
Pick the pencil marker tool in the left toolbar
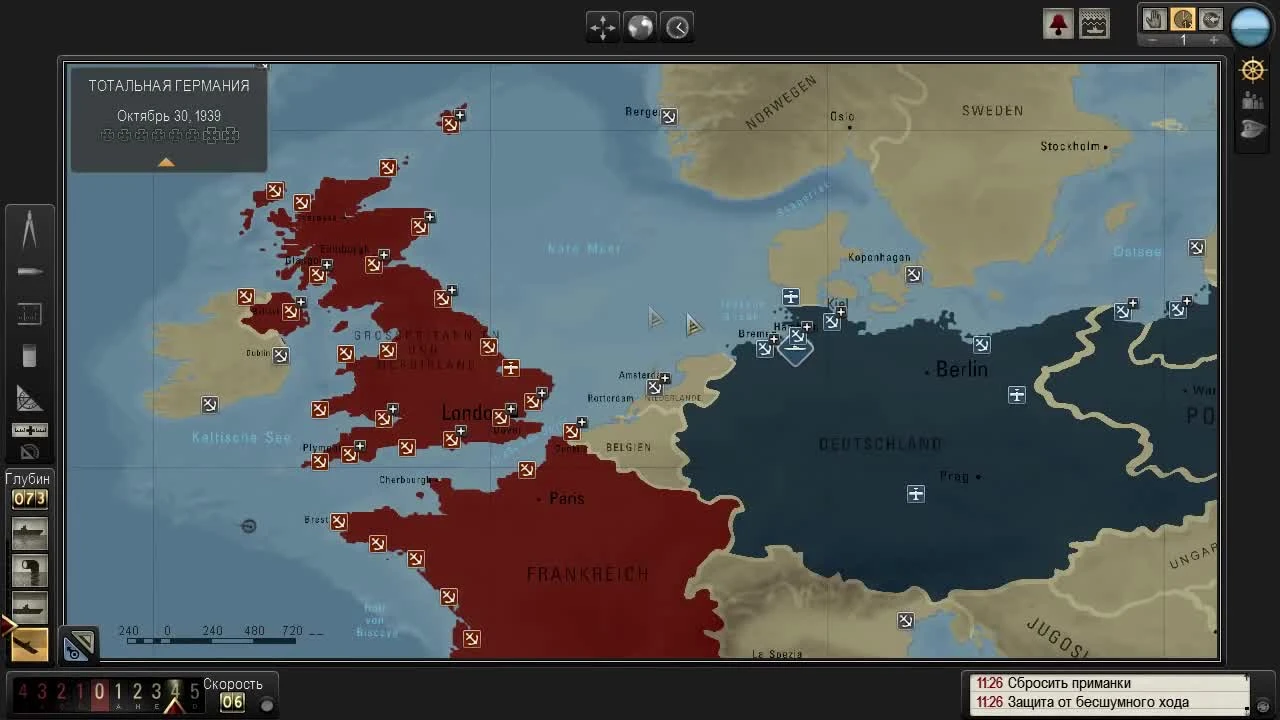(x=29, y=271)
